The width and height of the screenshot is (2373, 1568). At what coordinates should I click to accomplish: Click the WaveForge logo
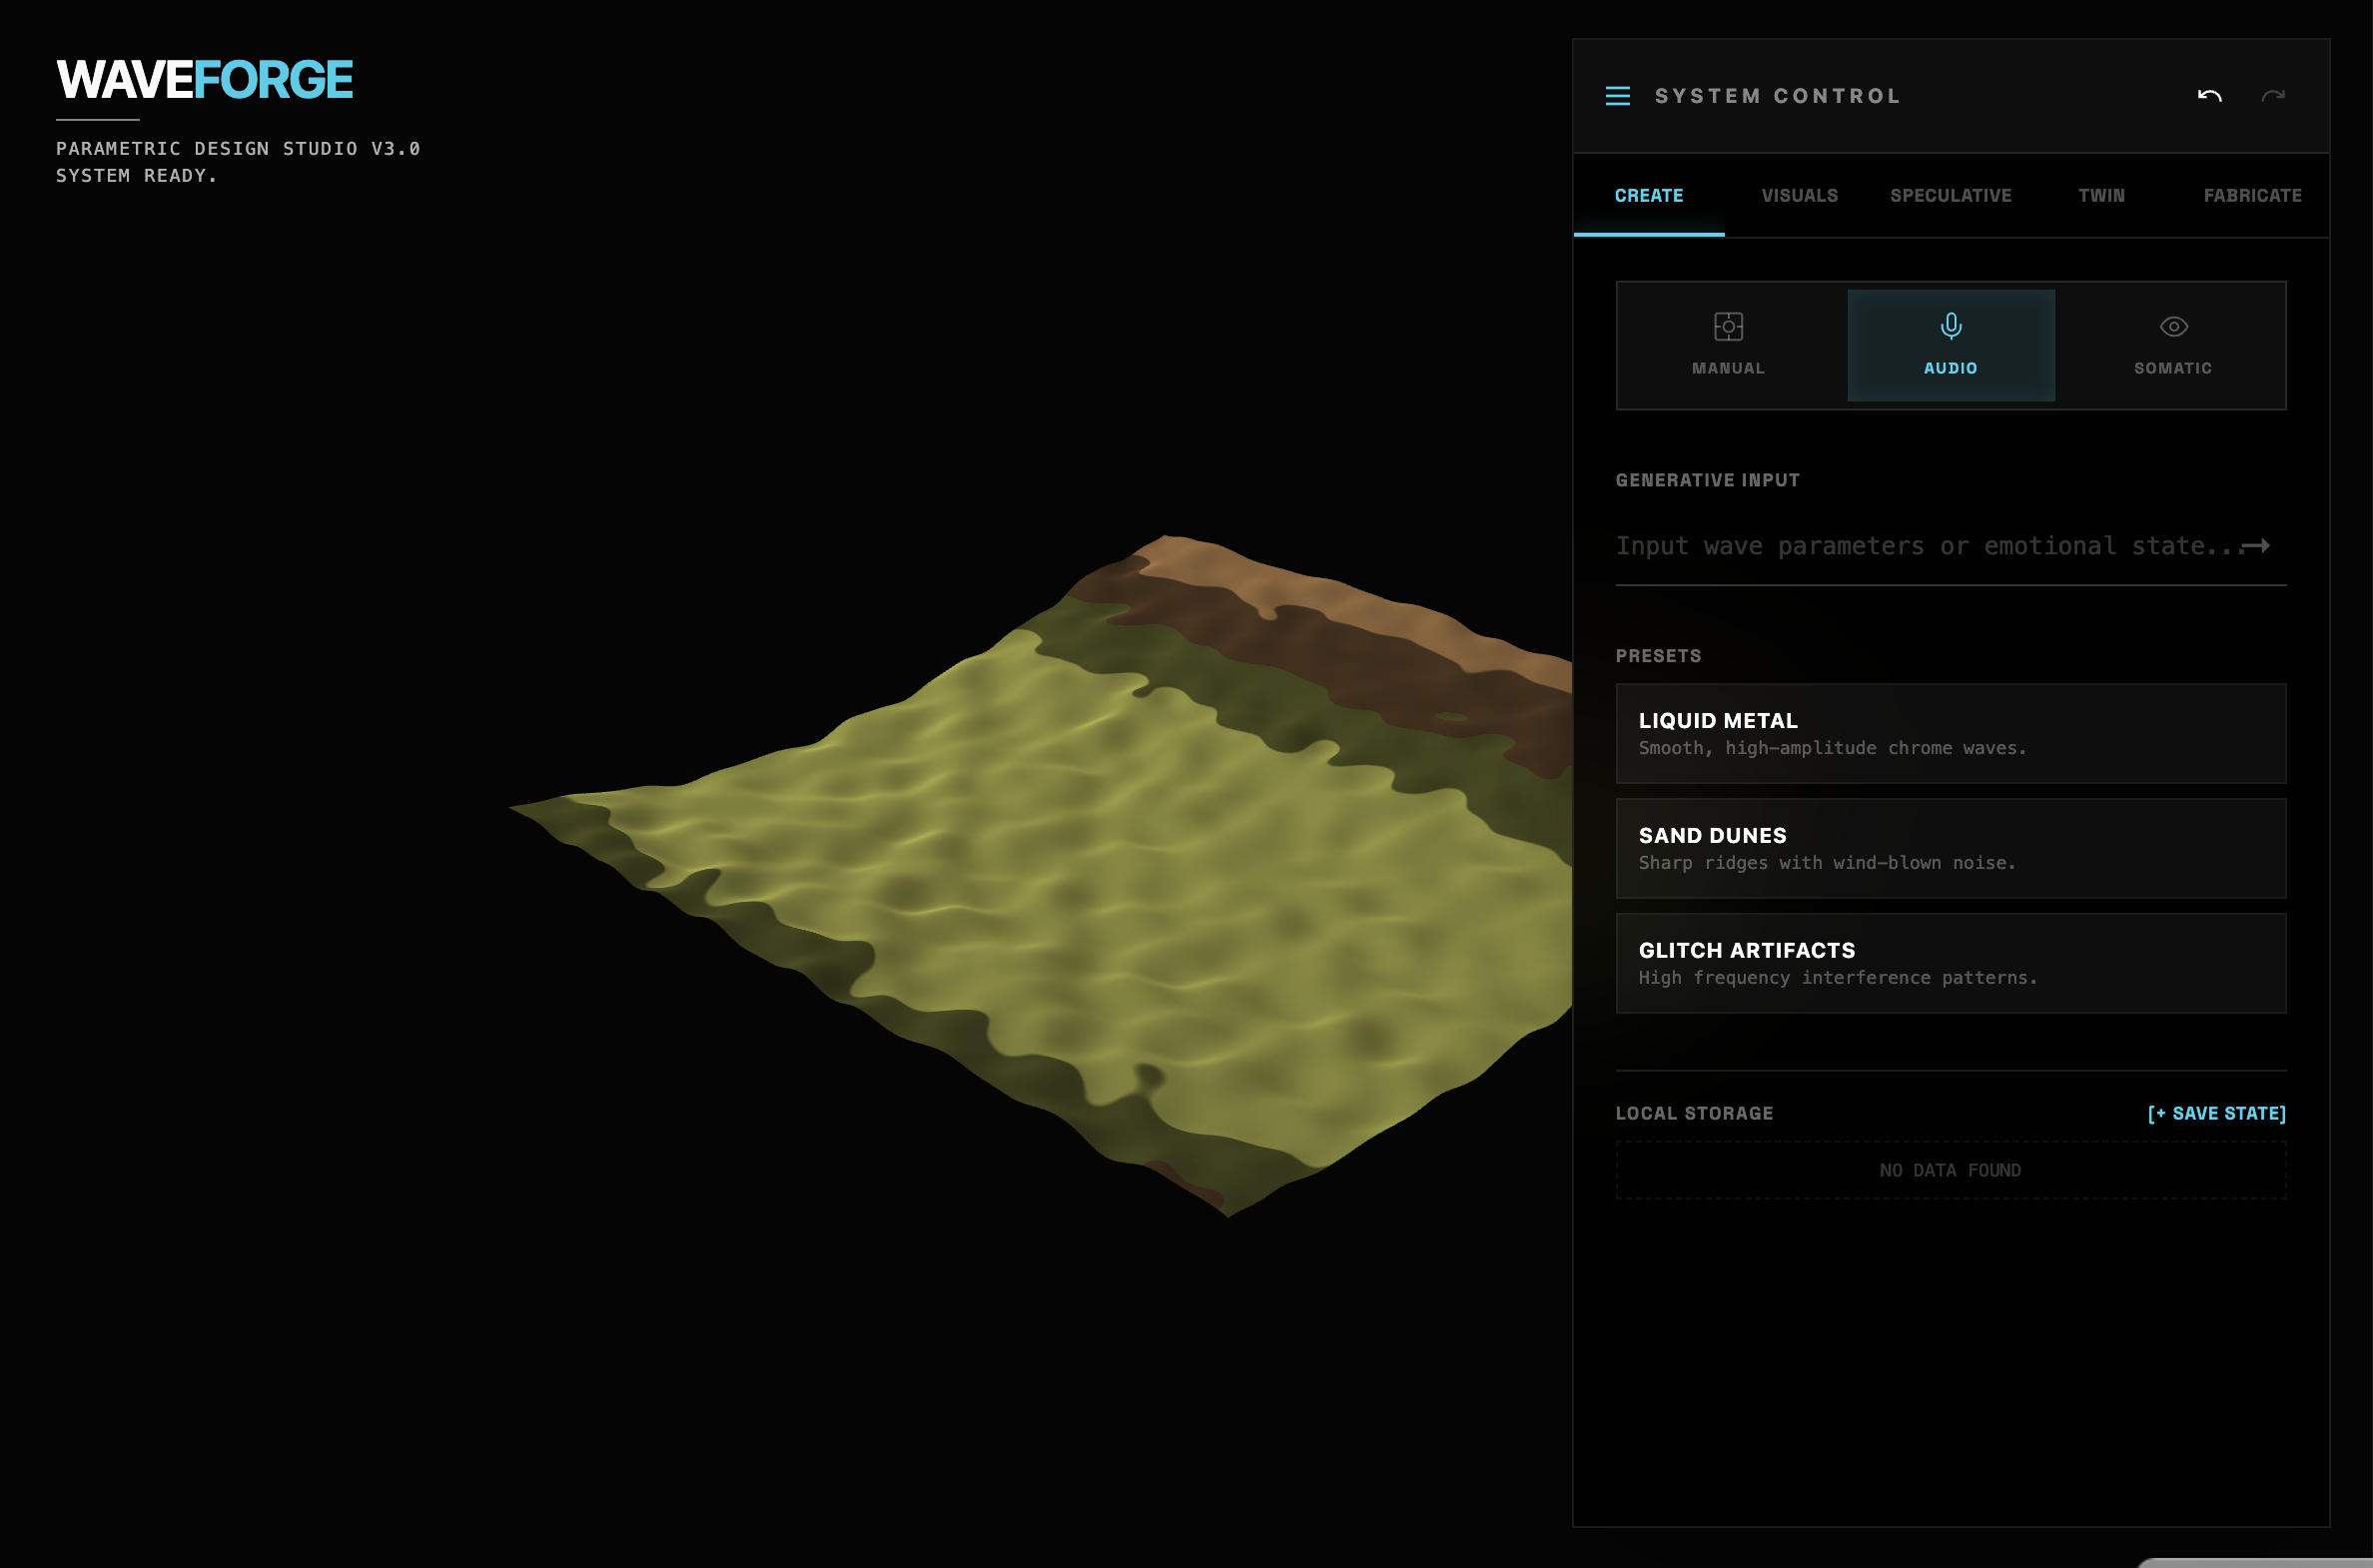205,80
